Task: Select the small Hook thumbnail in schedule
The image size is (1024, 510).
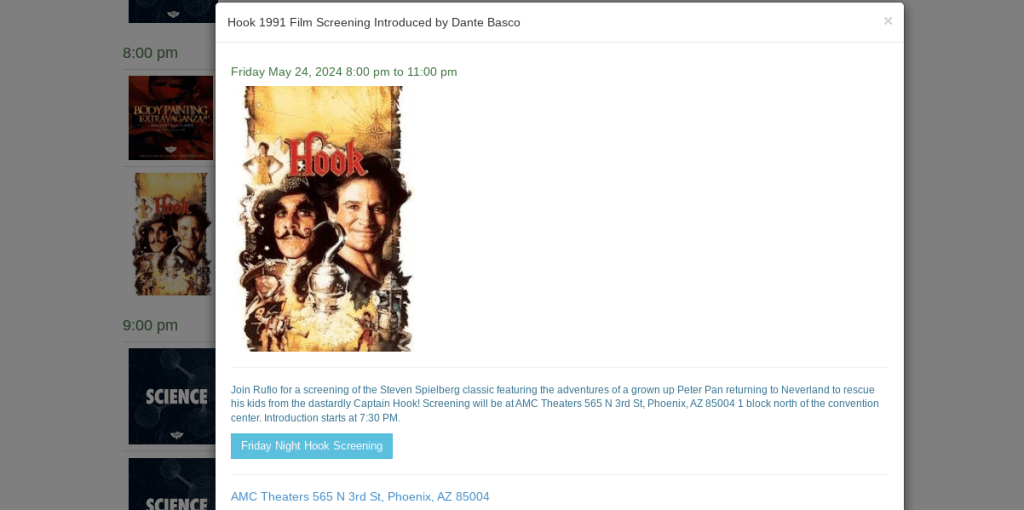Action: [x=170, y=234]
